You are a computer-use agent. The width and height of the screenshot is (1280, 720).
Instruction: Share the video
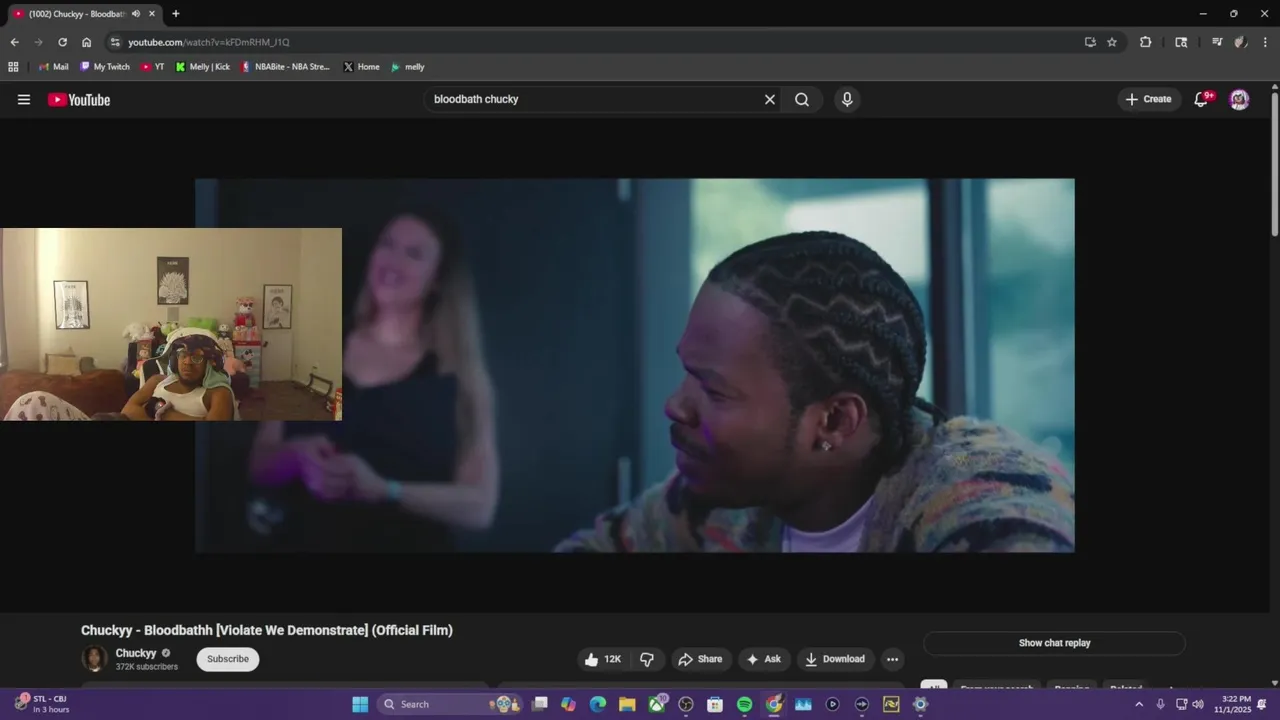(699, 659)
